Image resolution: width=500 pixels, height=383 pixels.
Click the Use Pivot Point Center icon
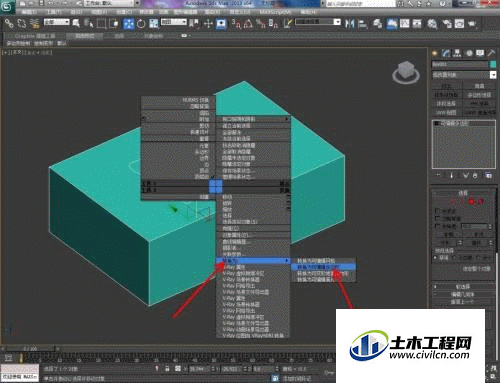[x=194, y=23]
